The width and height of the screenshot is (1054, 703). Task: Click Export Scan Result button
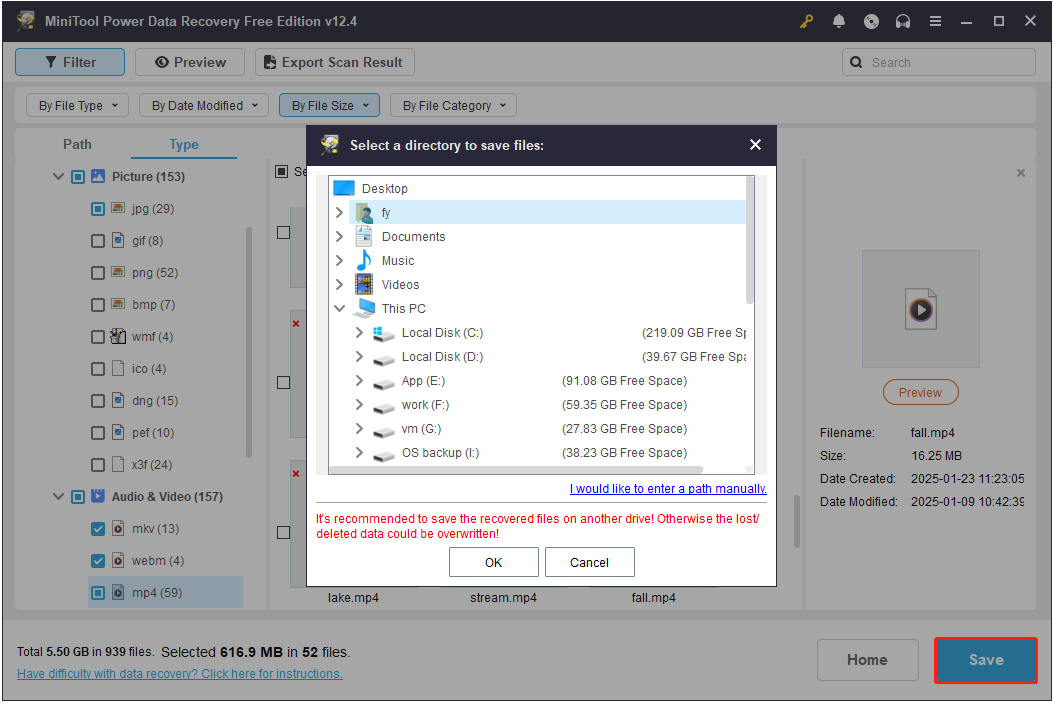[335, 63]
